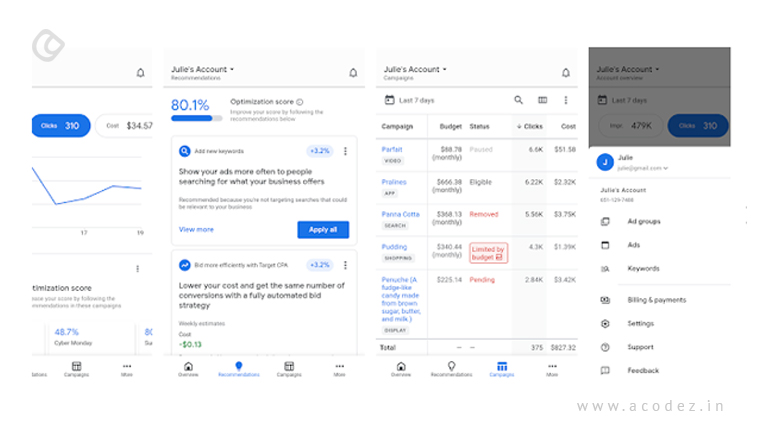This screenshot has height=442, width=766.
Task: Click the Campaign column header
Action: 397,126
